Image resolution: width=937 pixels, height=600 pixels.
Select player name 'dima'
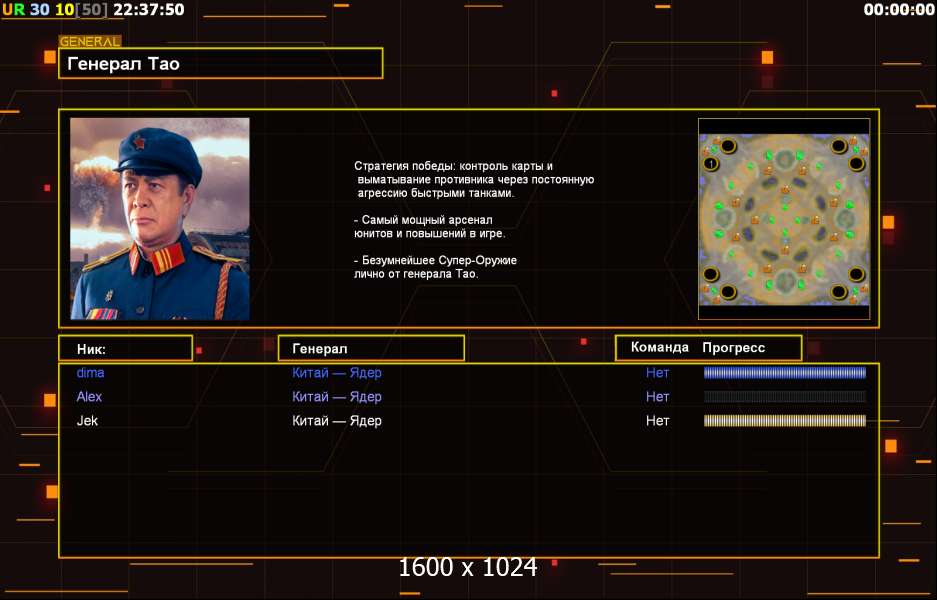point(90,373)
